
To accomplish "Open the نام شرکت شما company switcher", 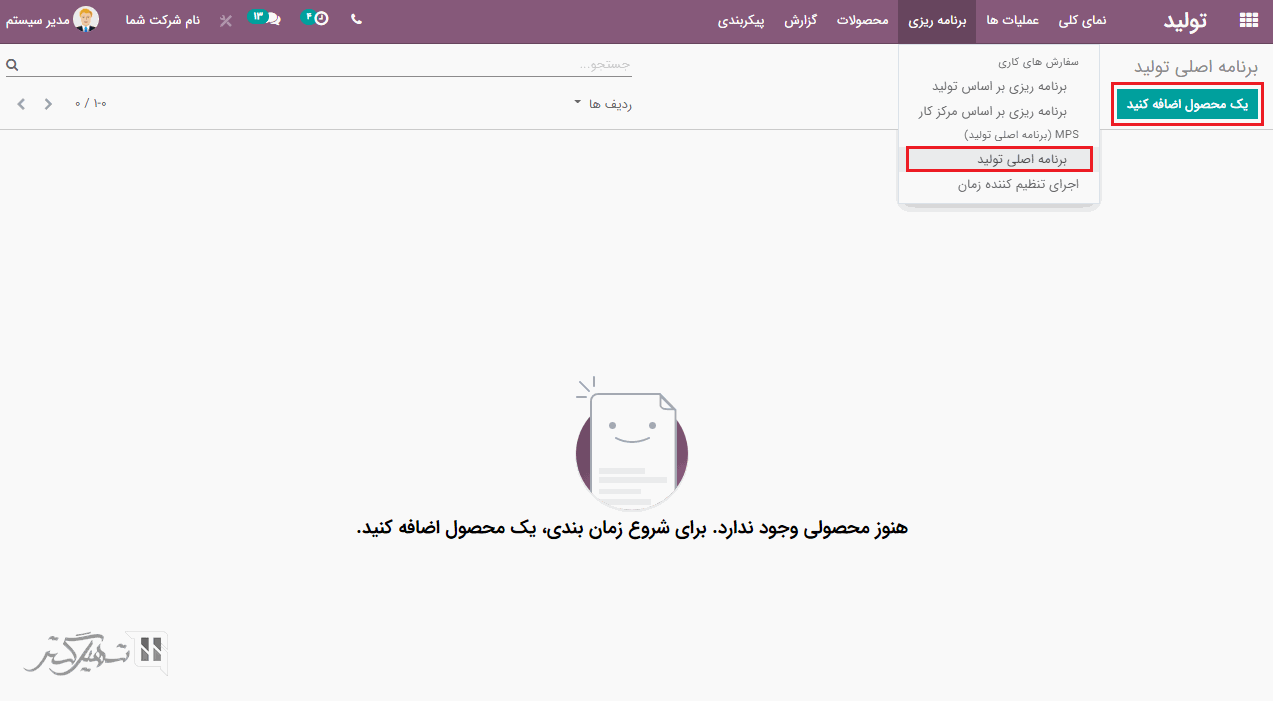I will 168,20.
